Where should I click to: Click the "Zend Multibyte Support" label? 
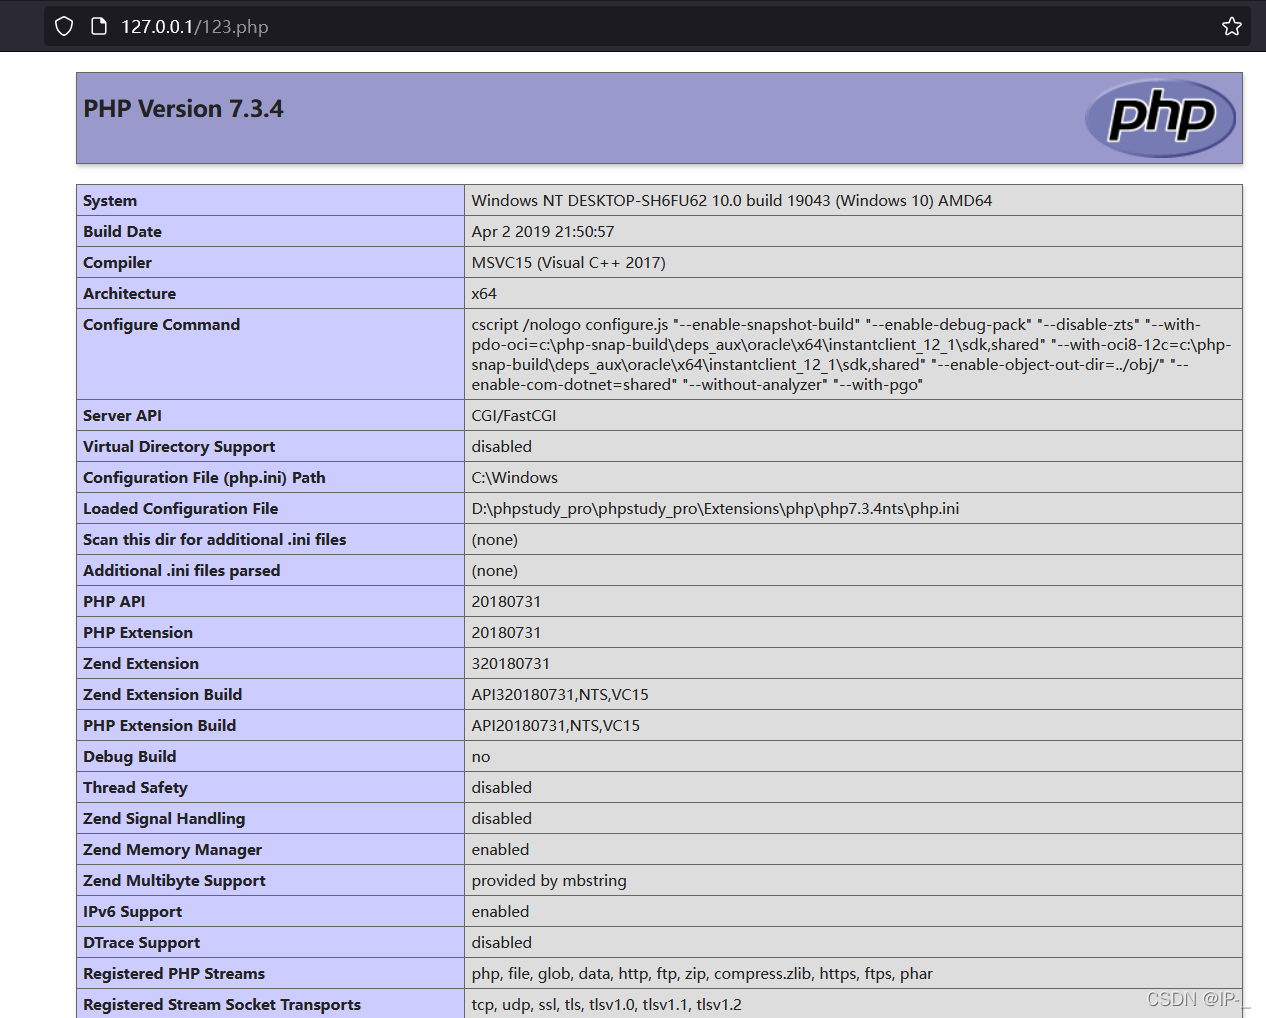(x=174, y=881)
